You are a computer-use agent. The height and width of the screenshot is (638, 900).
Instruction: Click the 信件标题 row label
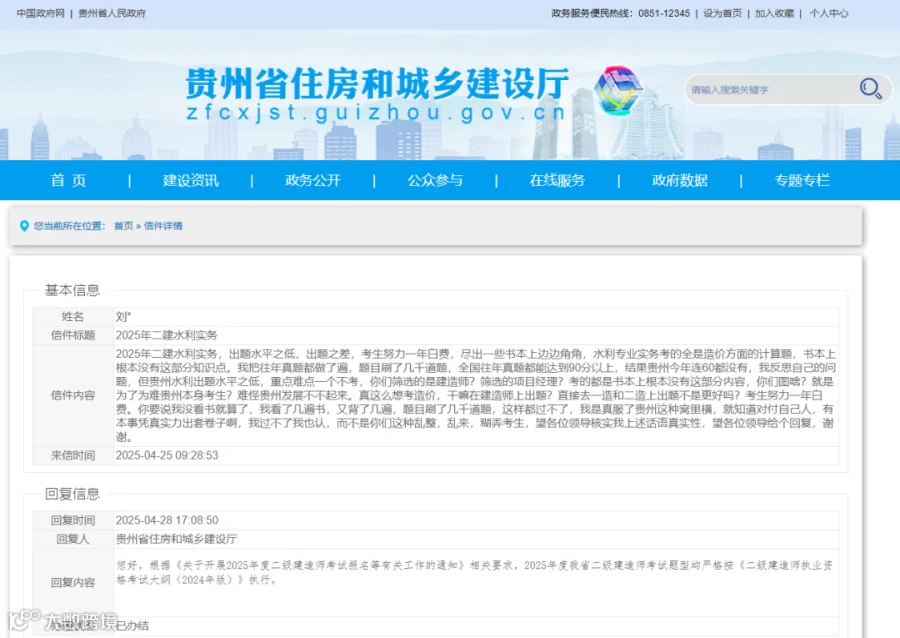(73, 335)
